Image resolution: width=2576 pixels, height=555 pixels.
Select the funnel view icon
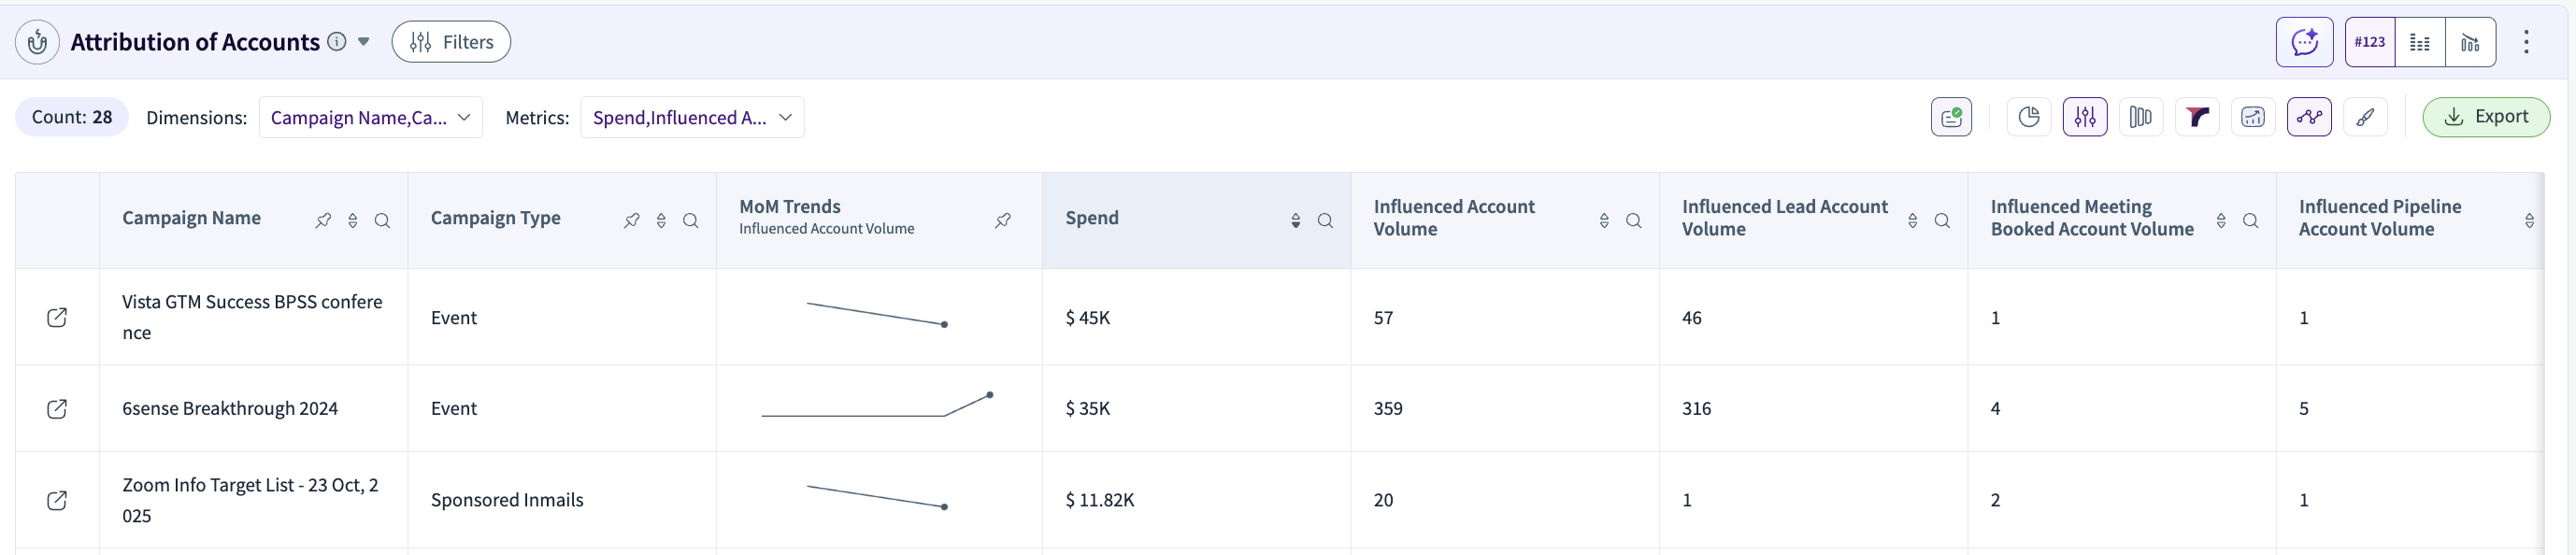2196,117
